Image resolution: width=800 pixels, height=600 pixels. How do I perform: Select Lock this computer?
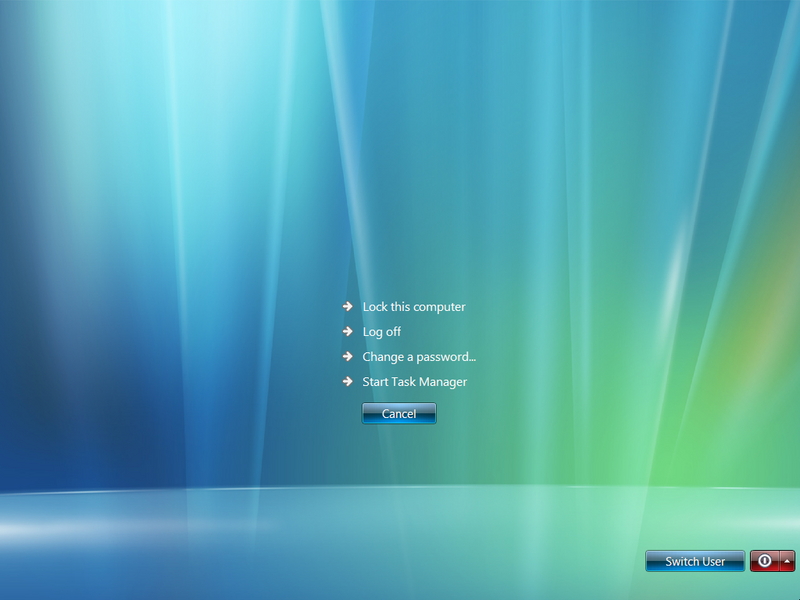coord(414,307)
